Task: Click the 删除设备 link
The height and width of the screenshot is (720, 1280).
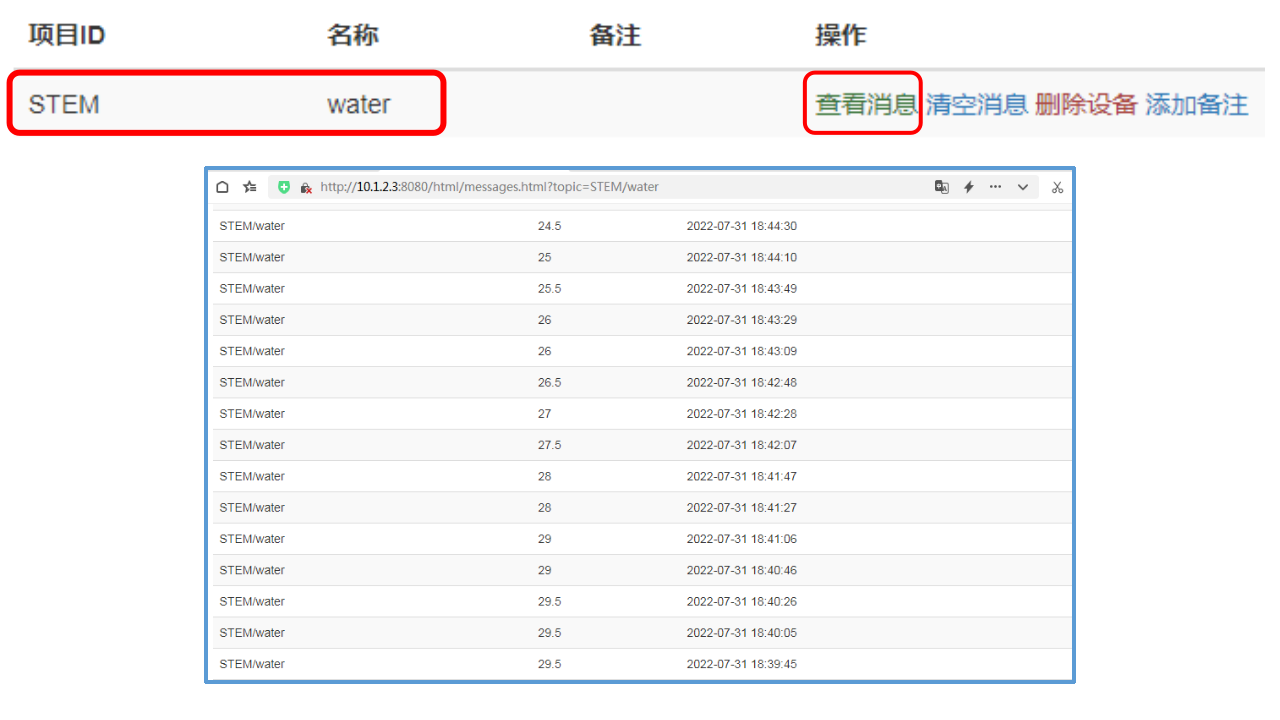Action: pyautogui.click(x=1086, y=104)
